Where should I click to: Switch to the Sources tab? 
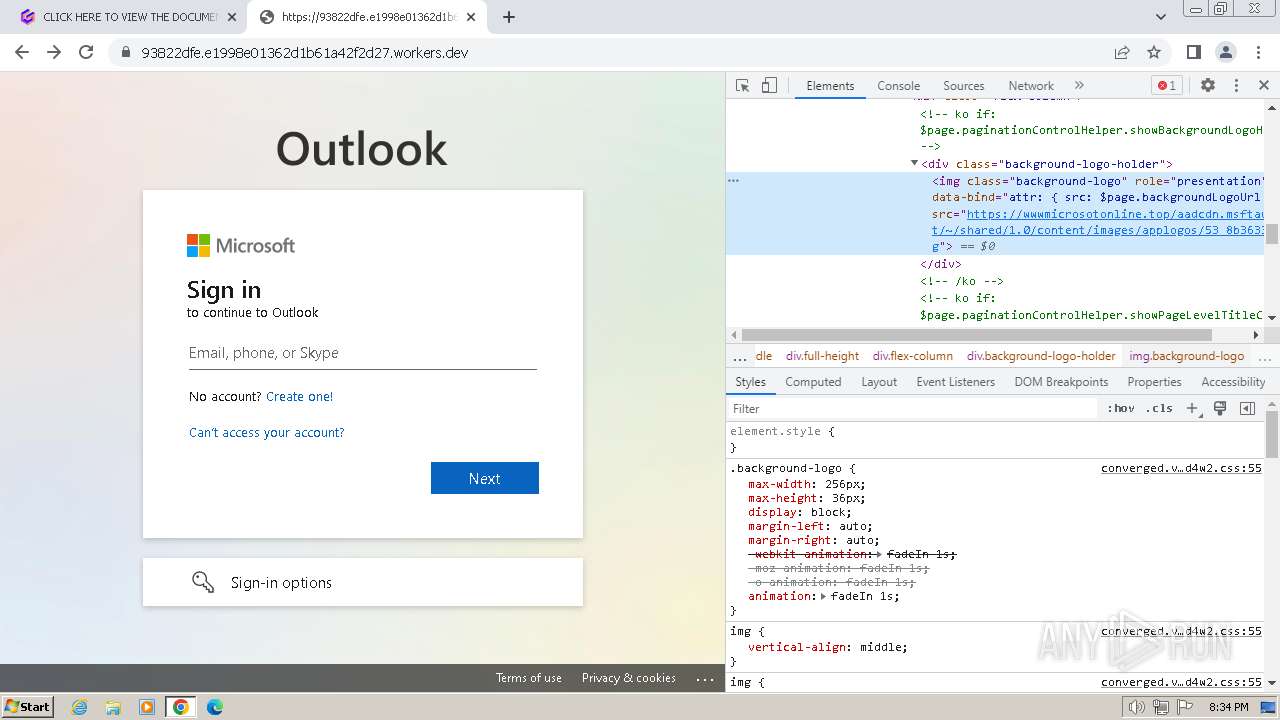(963, 86)
